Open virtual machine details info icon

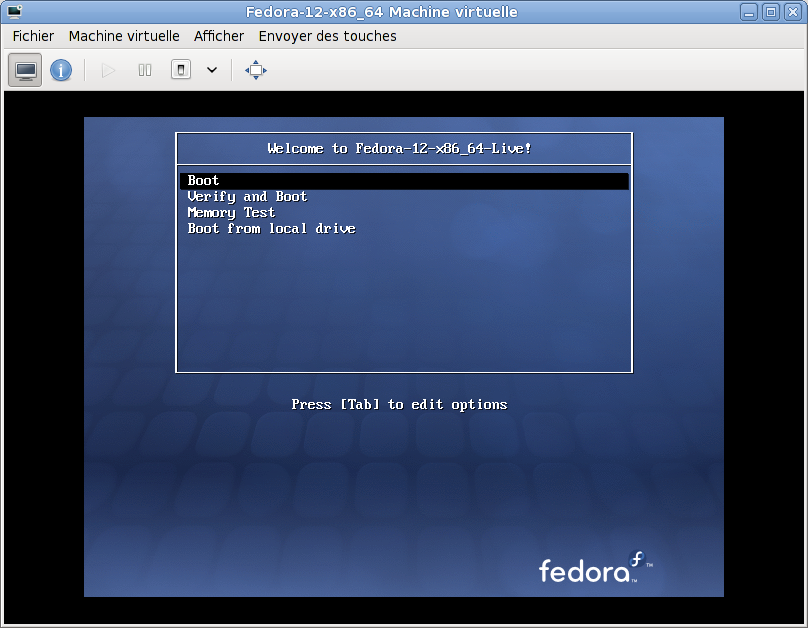click(x=61, y=70)
